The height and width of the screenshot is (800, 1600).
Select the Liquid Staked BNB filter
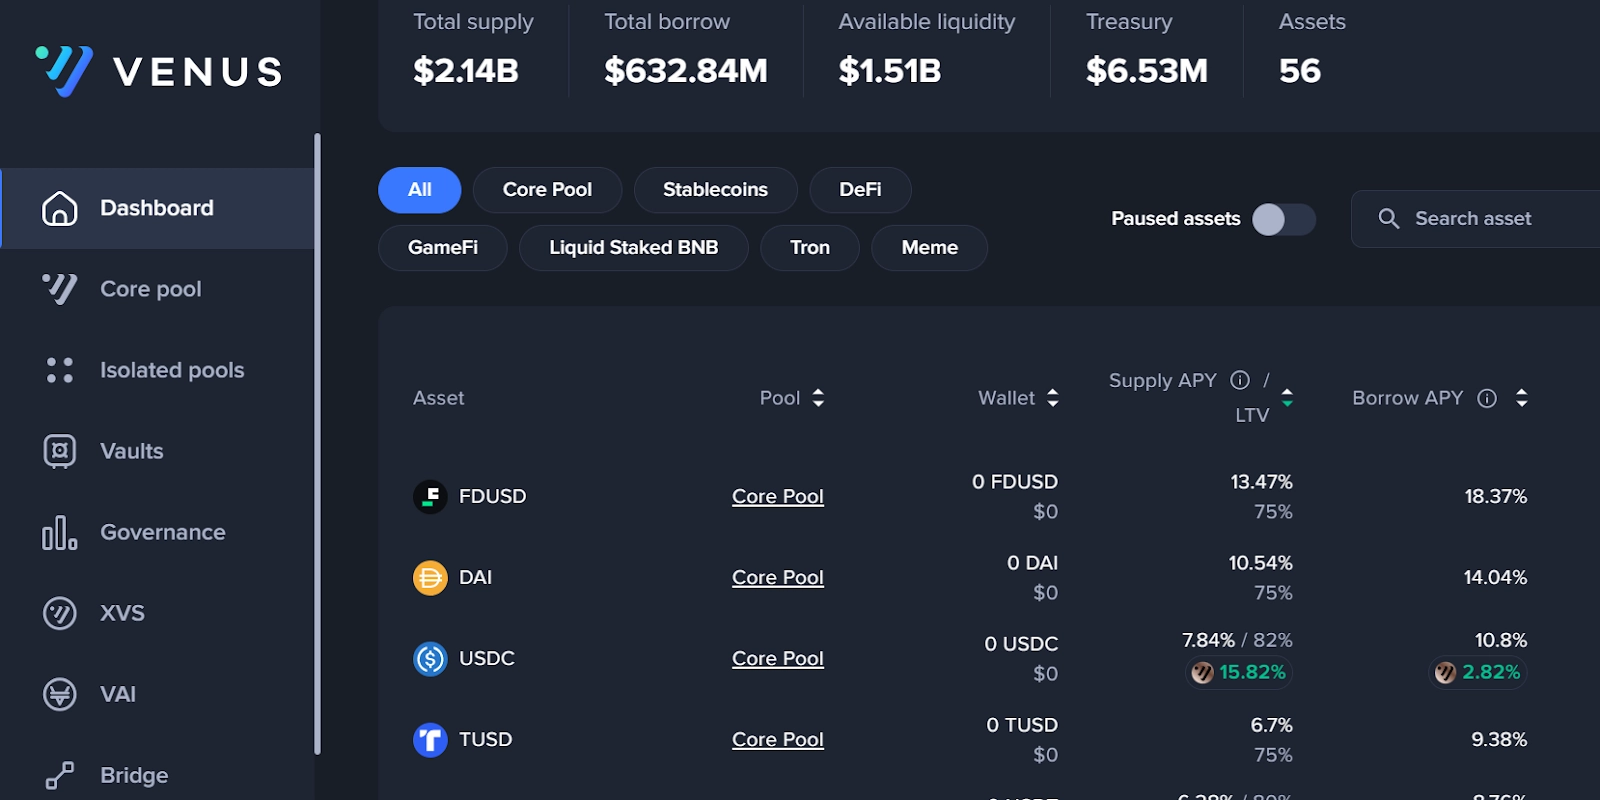click(x=633, y=248)
